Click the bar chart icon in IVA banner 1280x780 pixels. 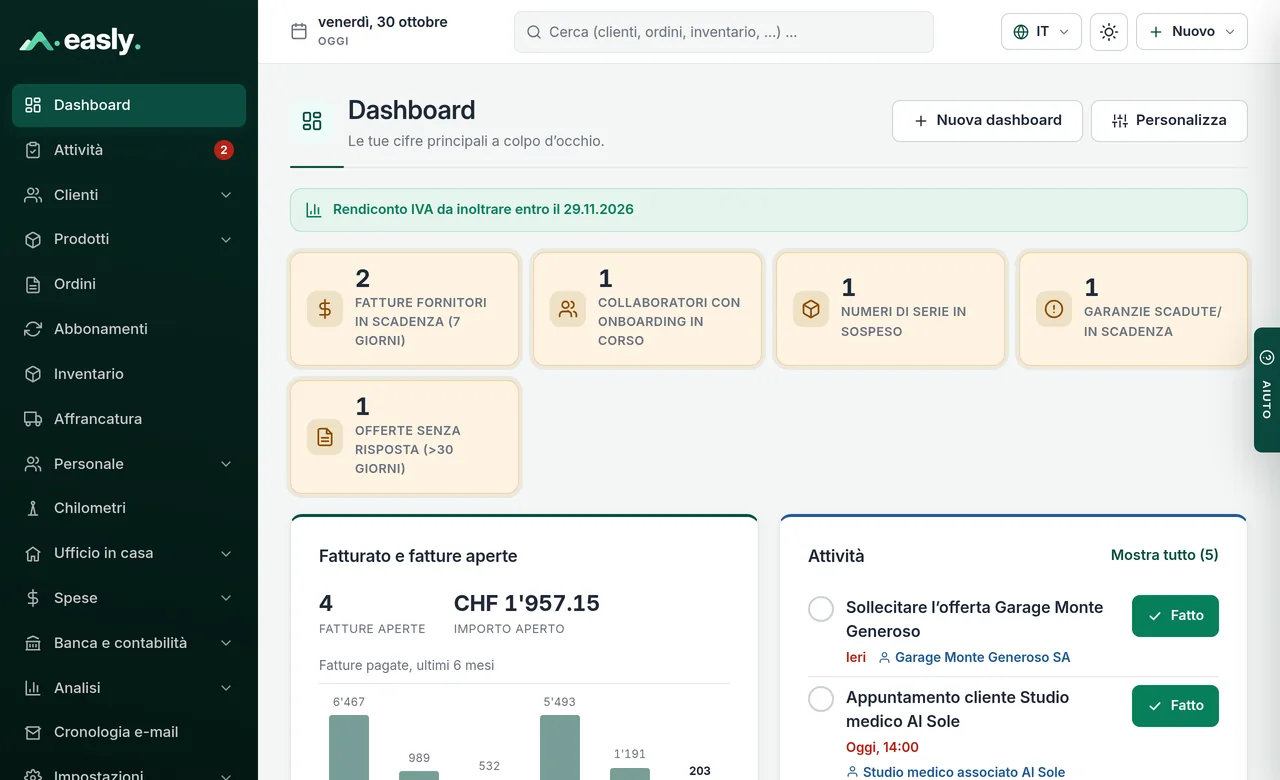(314, 210)
